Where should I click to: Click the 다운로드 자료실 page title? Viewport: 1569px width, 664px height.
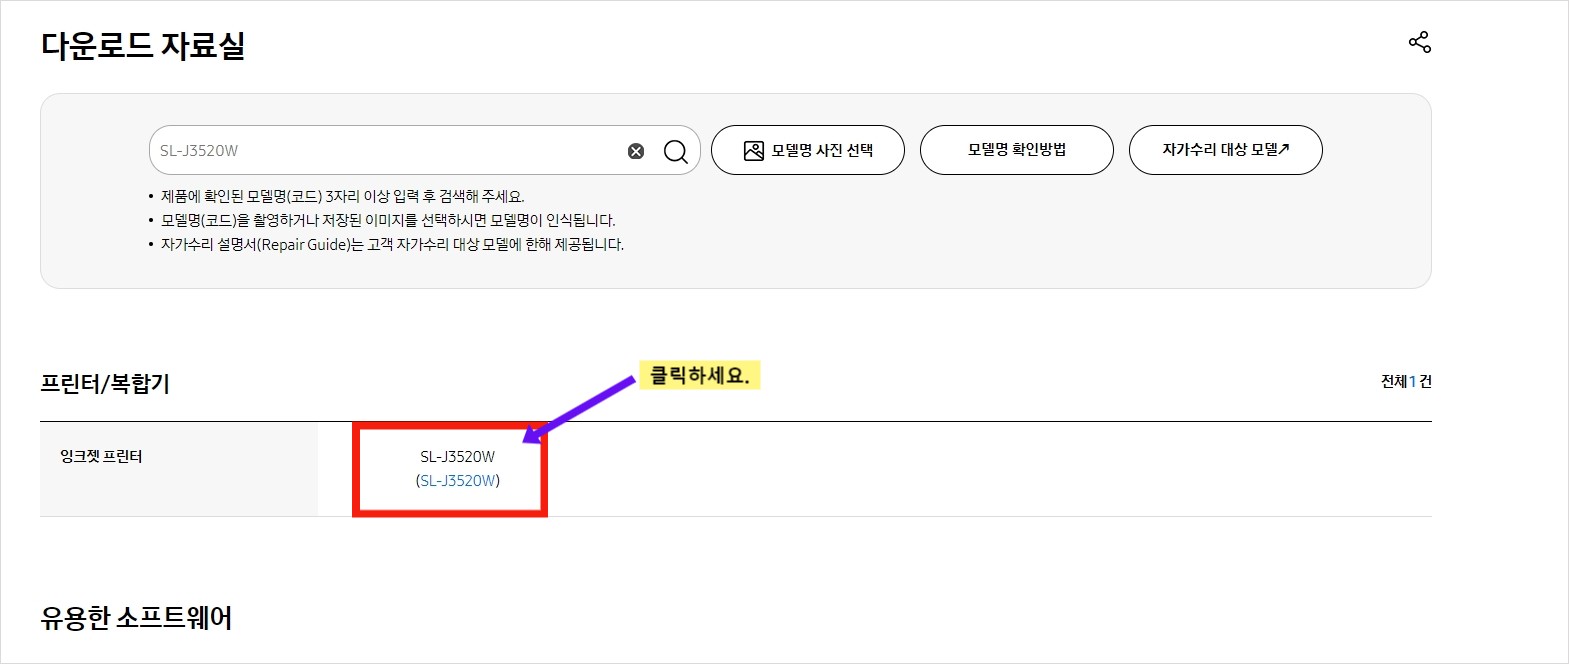point(143,45)
